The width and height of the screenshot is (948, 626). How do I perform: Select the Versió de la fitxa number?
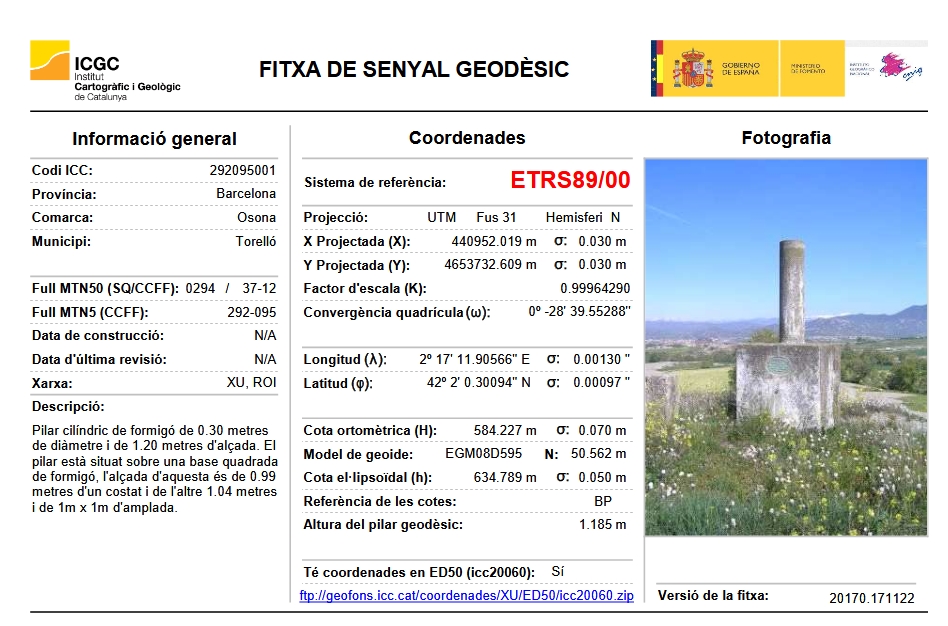tap(872, 597)
